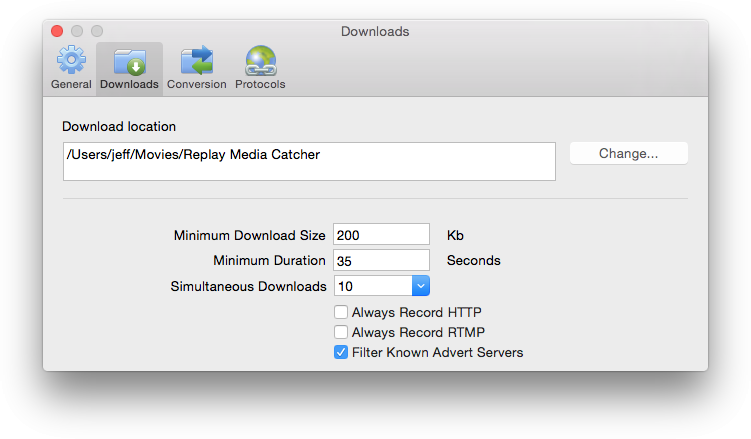Click the 'Minimum Duration' label

pos(269,260)
